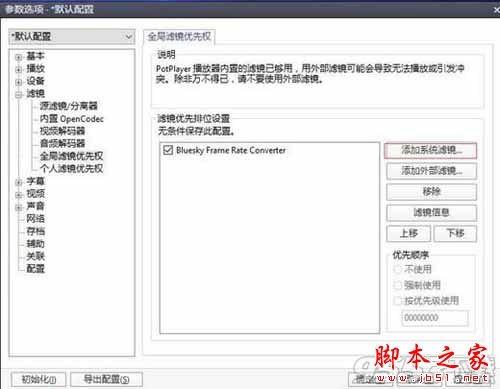Select the 按优先级使用 option
Screen dimensions: 500x389
tap(426, 301)
